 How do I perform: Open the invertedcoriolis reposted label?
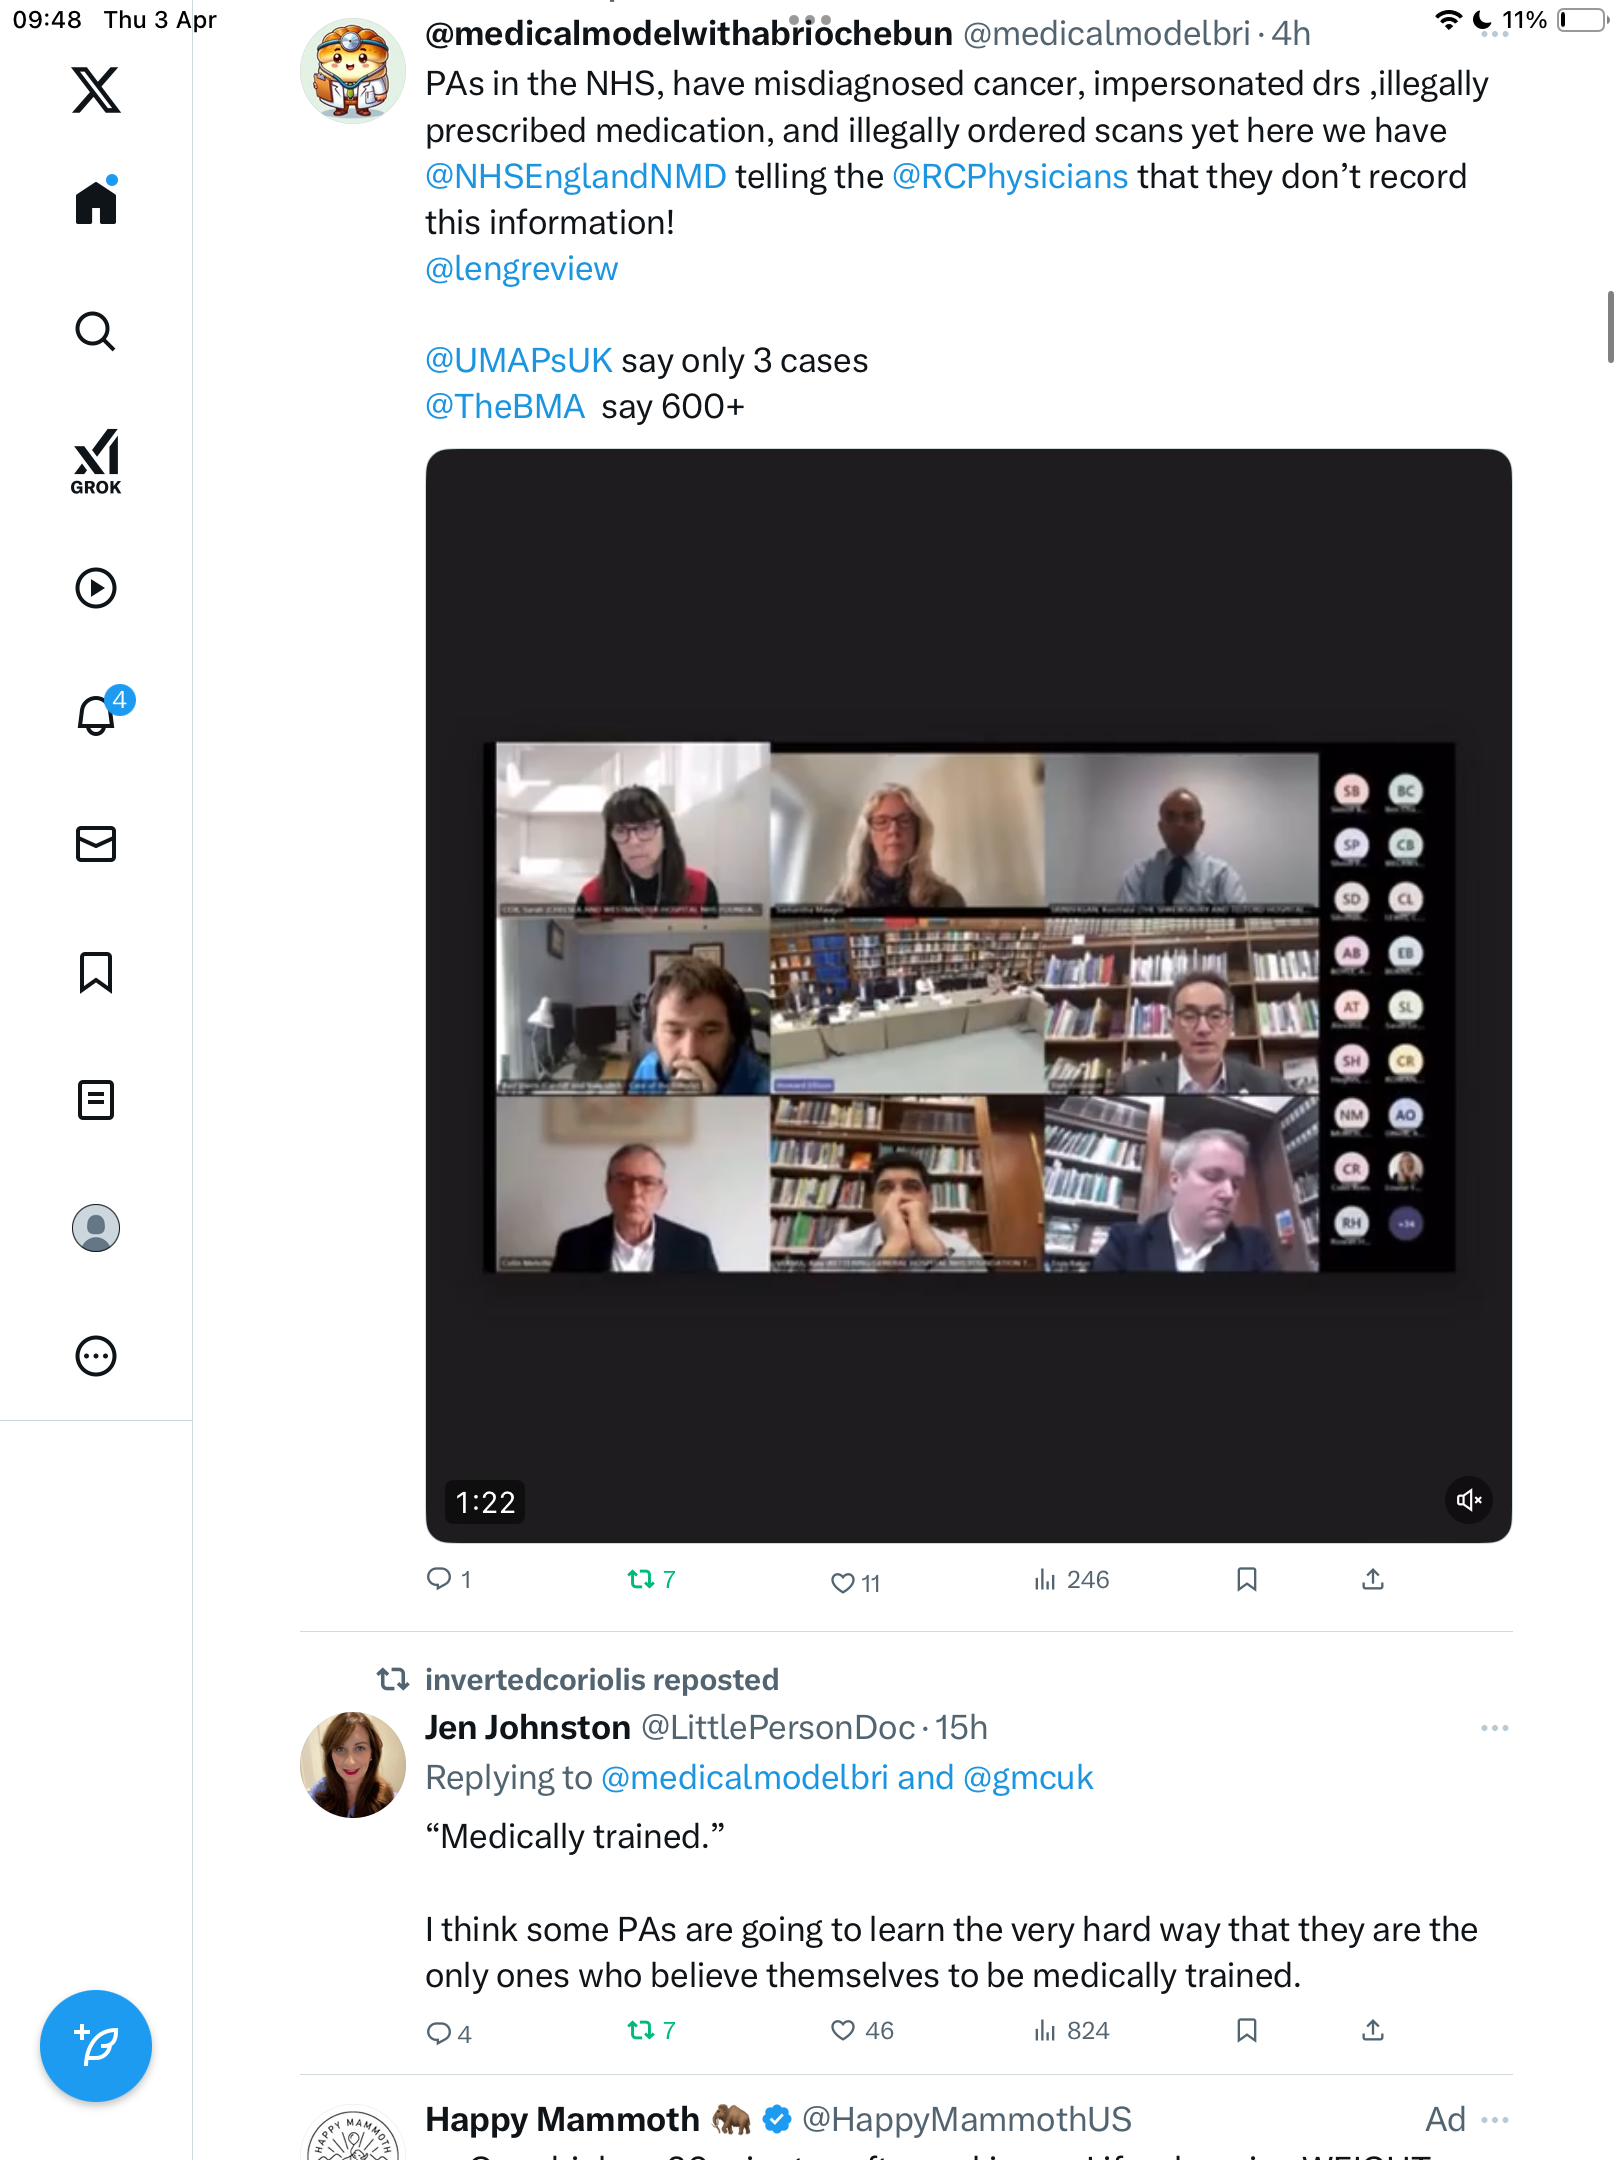tap(602, 1679)
